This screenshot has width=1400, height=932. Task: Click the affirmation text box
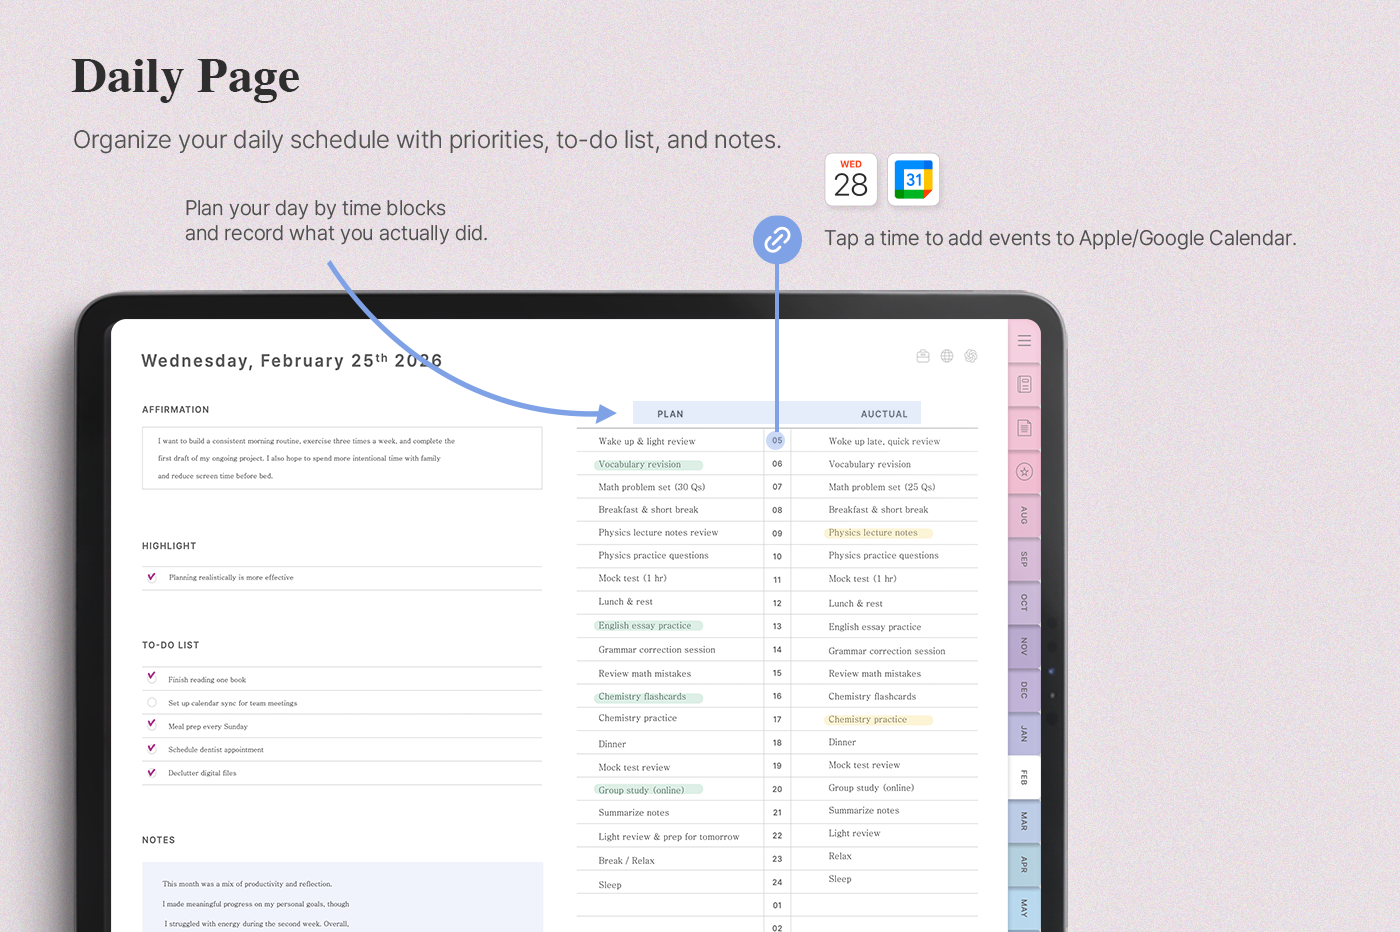pyautogui.click(x=342, y=458)
